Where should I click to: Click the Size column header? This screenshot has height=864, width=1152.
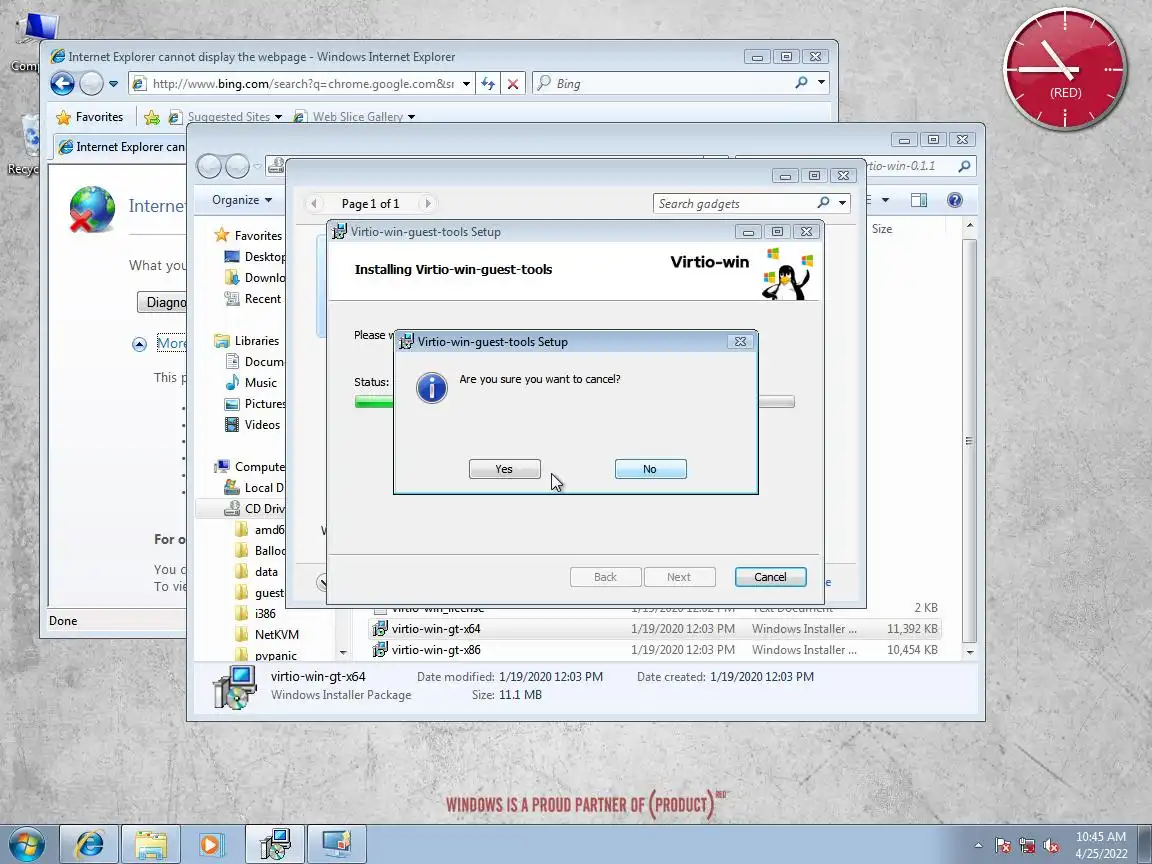point(882,229)
